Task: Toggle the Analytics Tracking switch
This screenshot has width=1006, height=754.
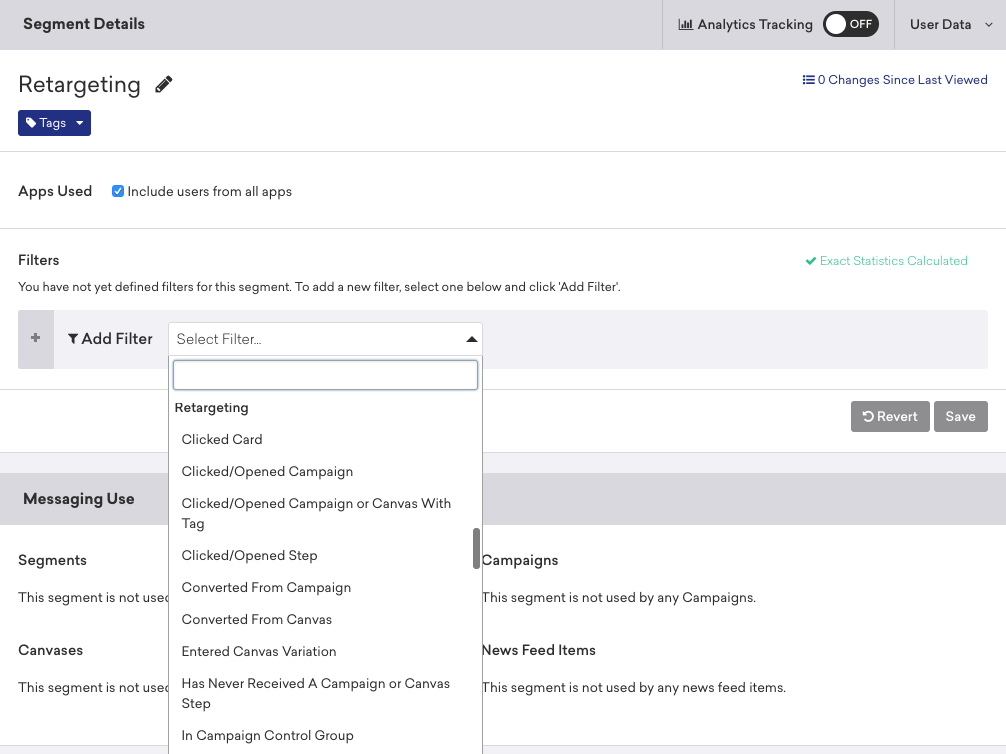Action: pyautogui.click(x=850, y=25)
